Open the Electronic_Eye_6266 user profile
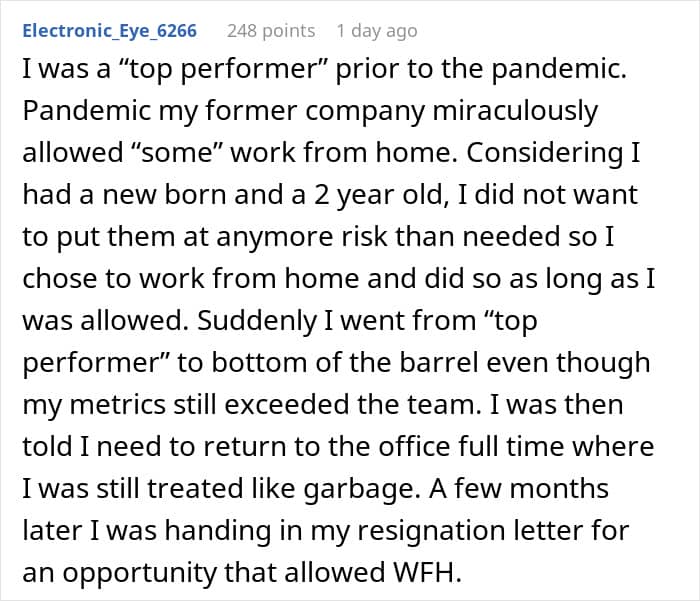Screen dimensions: 700x601 coord(108,31)
